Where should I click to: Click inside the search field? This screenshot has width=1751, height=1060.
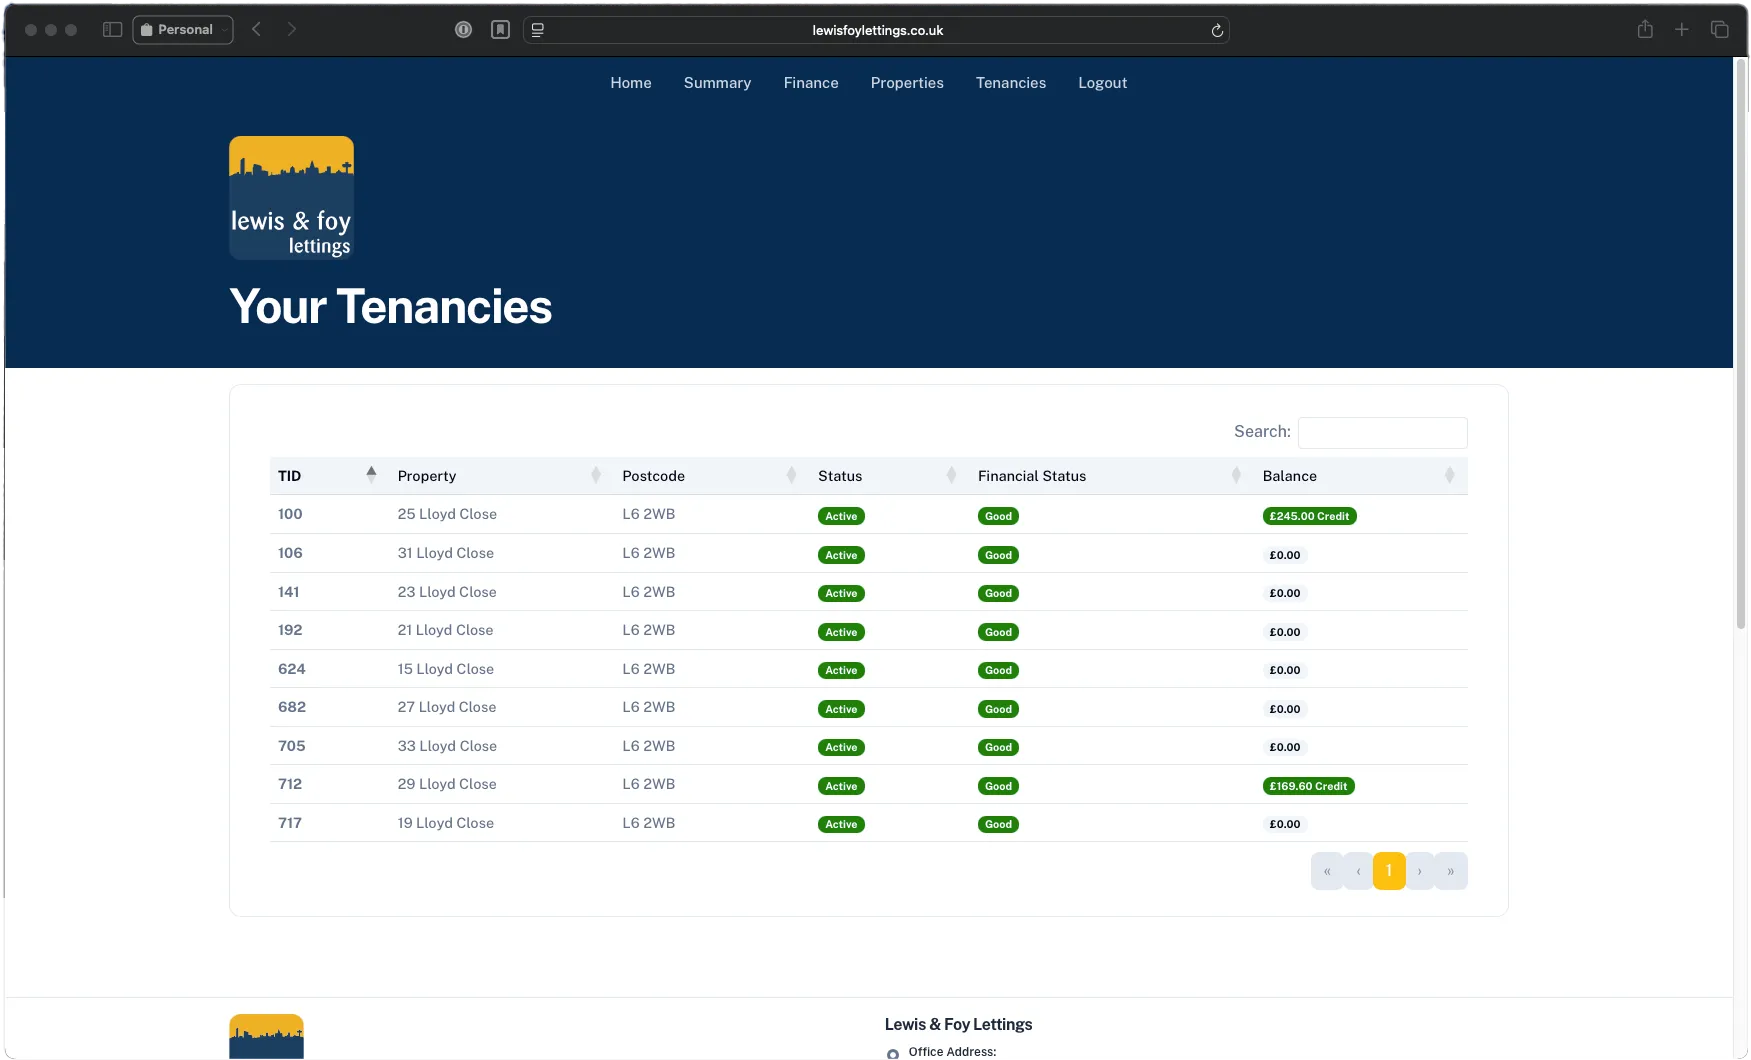tap(1382, 432)
